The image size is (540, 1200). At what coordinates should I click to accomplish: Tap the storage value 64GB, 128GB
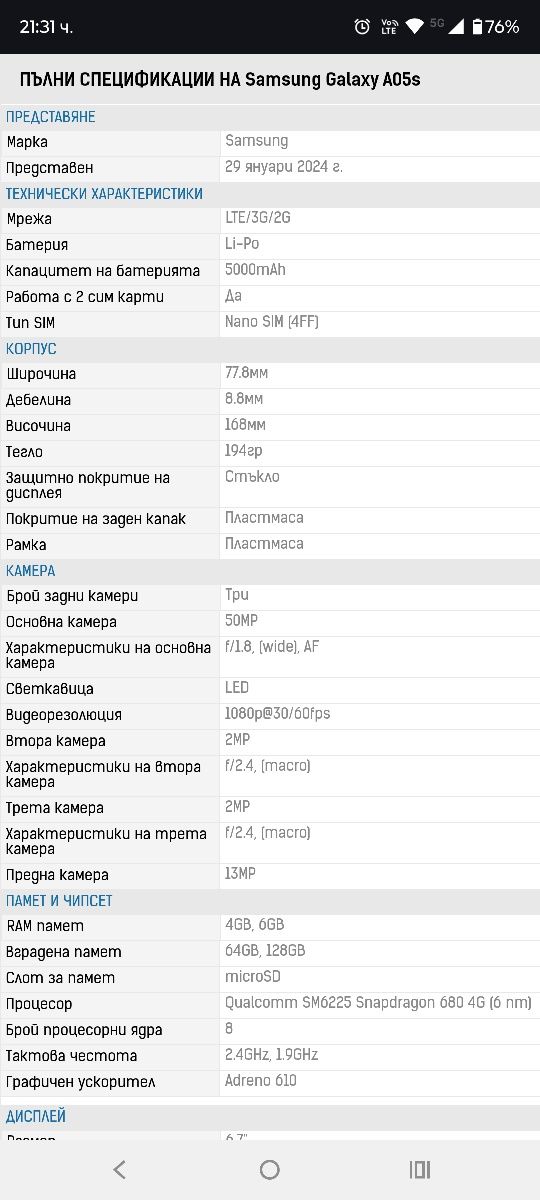[265, 951]
